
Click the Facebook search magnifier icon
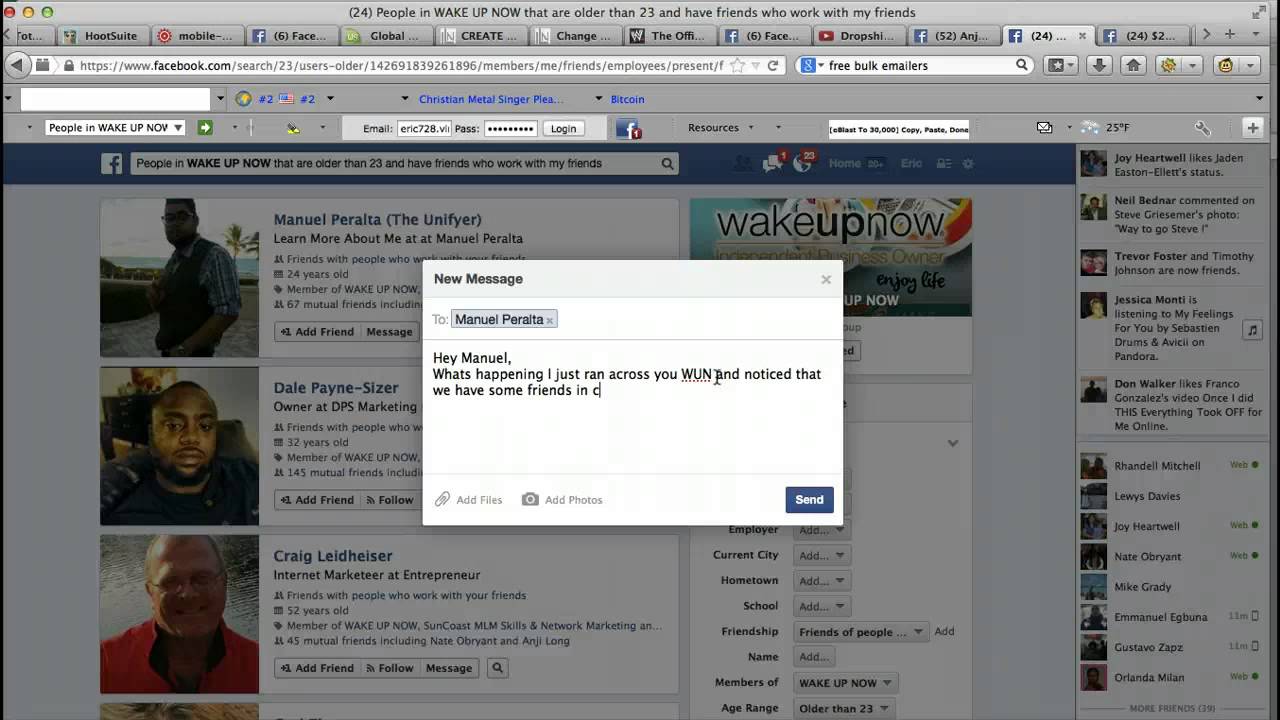(x=667, y=164)
